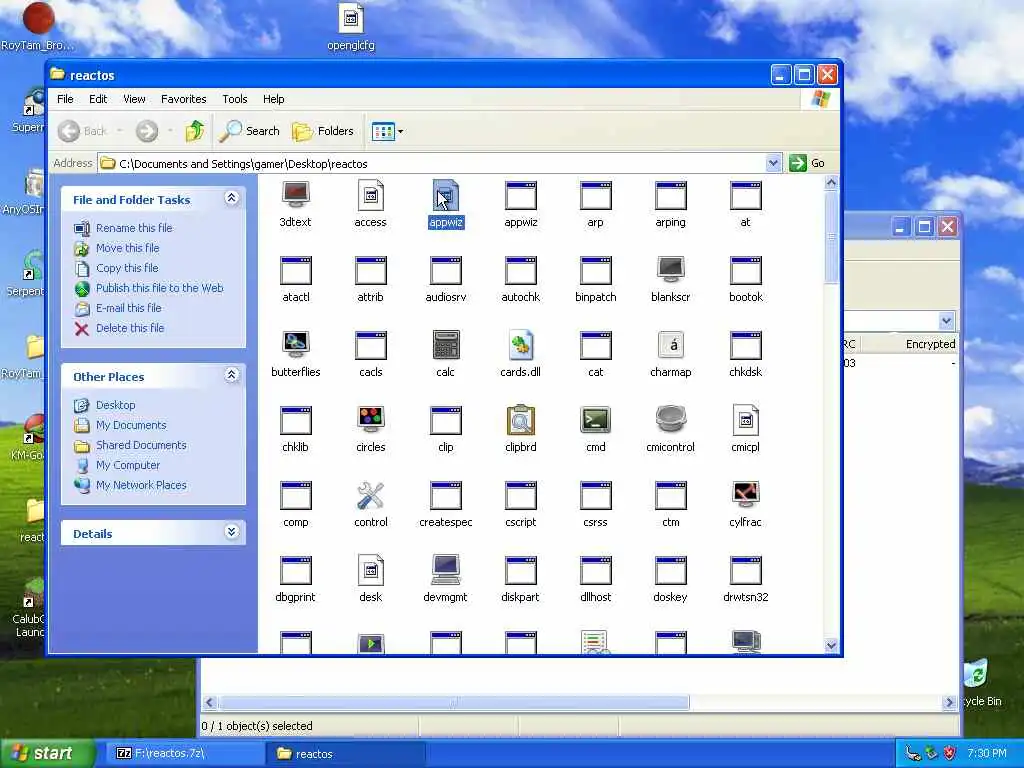Viewport: 1024px width, 768px height.
Task: Click the reactos taskbar button
Action: (x=345, y=754)
